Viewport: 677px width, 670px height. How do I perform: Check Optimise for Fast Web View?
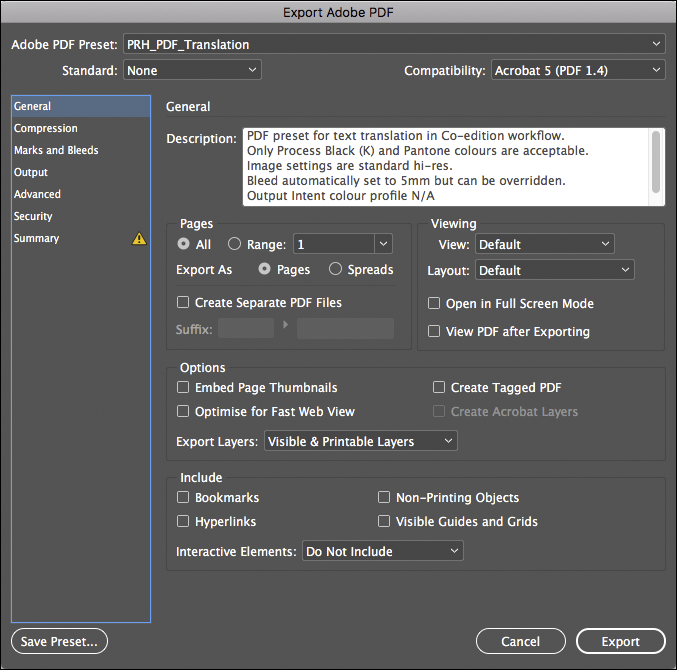[183, 411]
